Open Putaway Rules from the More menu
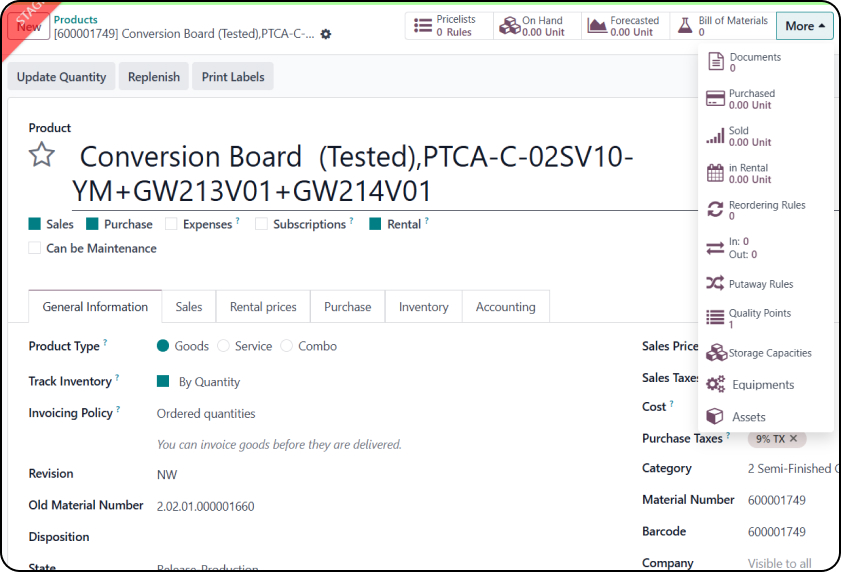The width and height of the screenshot is (841, 572). [760, 284]
